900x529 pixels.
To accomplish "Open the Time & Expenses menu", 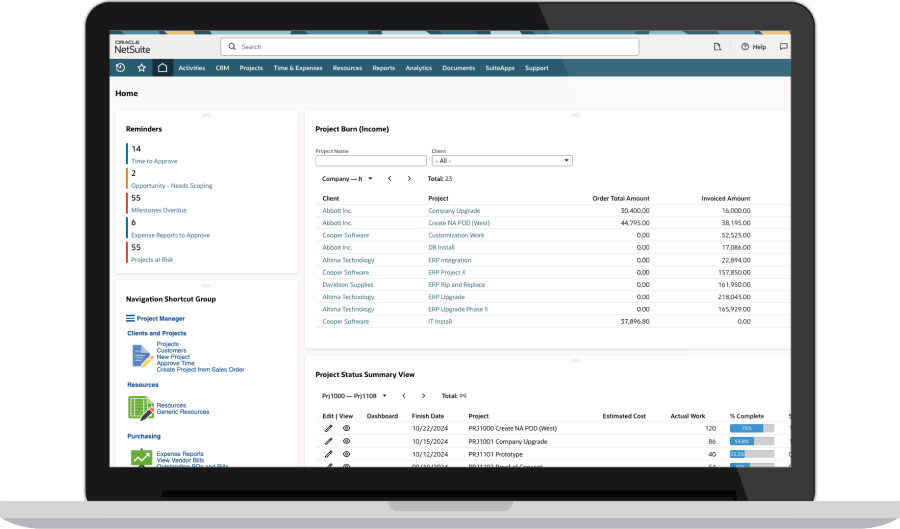I will pos(298,68).
